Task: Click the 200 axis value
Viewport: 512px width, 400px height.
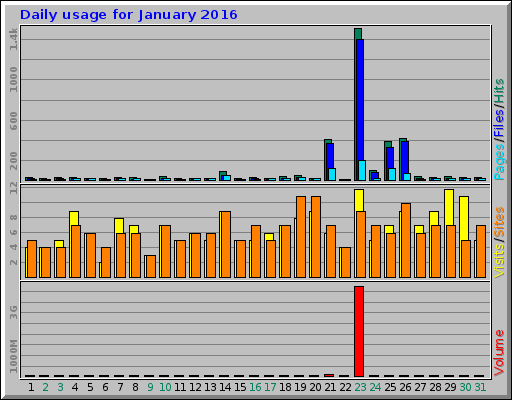Action: [13, 161]
